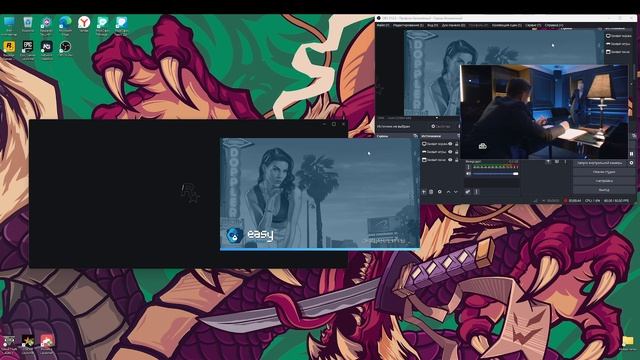Screen dimensions: 640x360
Task: Pause recording with the OBS pause button
Action: click(631, 154)
